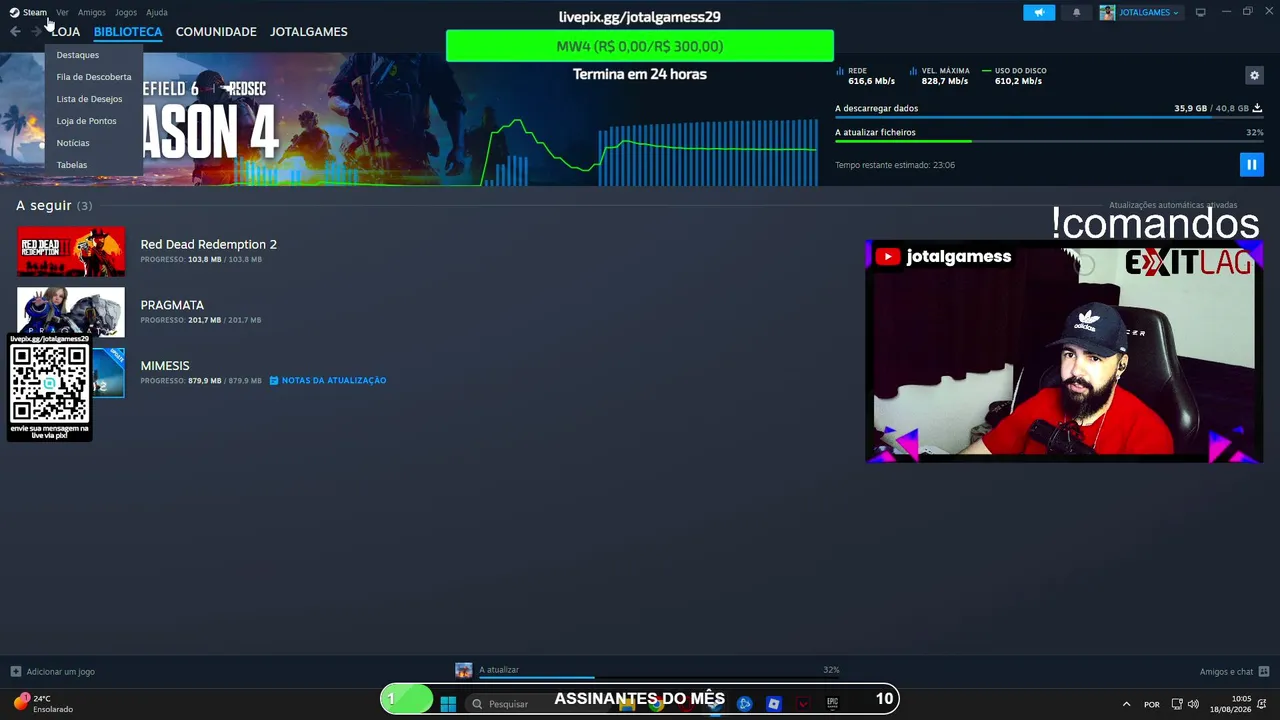Click the announcements megaphone button

(x=1039, y=12)
